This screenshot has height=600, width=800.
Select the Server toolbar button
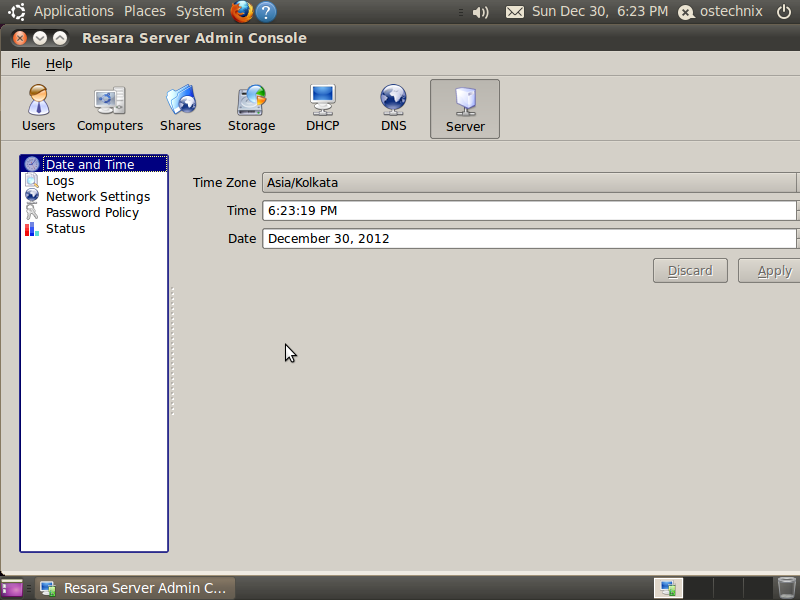(x=465, y=109)
